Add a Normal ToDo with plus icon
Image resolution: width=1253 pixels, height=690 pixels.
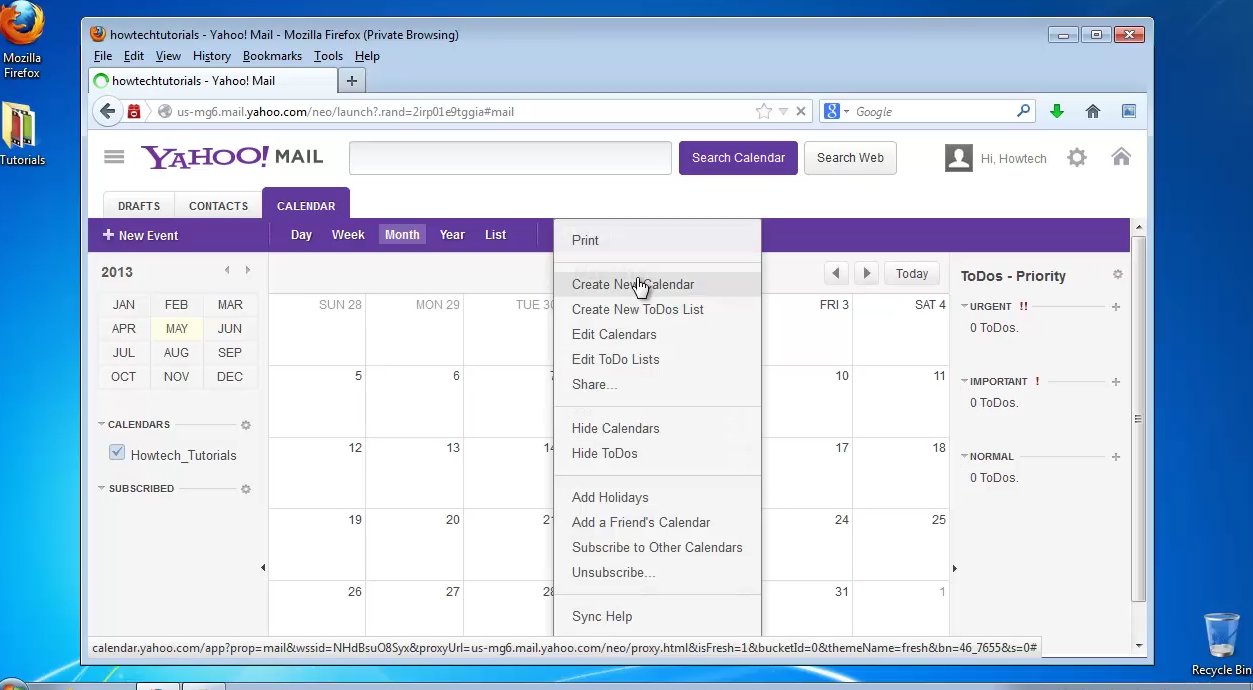coord(1116,457)
